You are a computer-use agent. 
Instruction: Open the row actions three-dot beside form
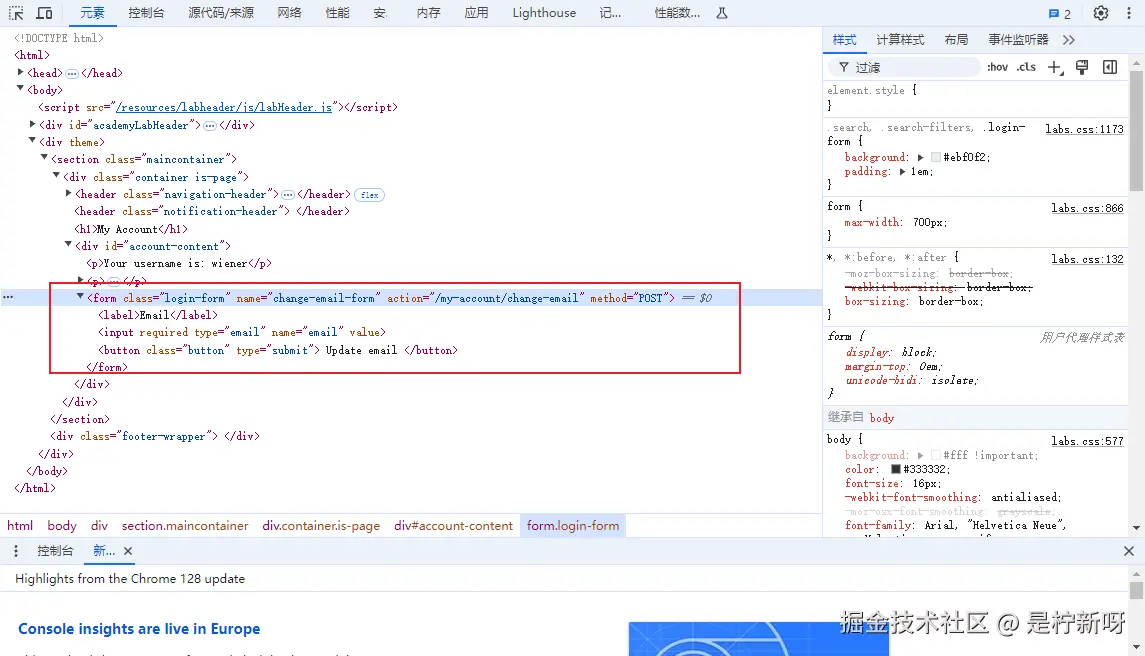coord(8,297)
